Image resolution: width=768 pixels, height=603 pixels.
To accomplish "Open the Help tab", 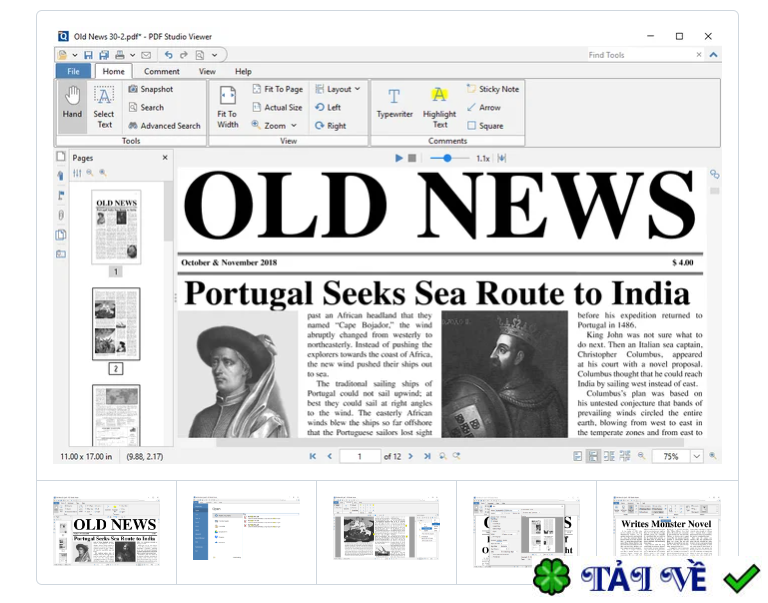I will click(243, 71).
